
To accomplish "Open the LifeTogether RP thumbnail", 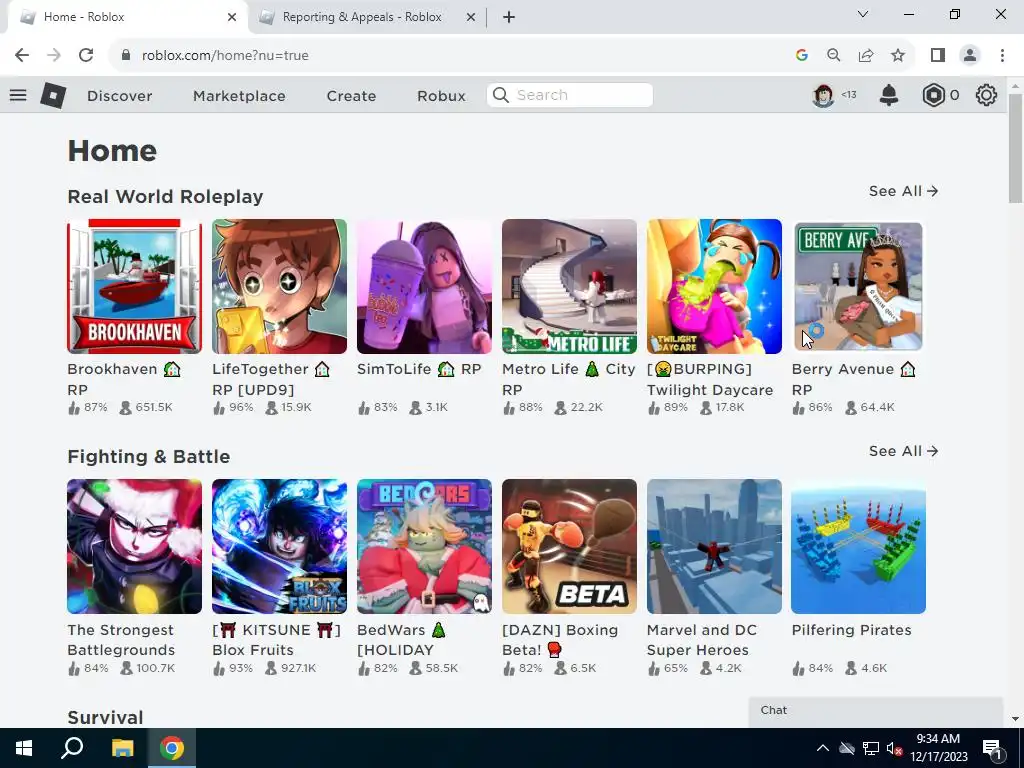I will 280,286.
